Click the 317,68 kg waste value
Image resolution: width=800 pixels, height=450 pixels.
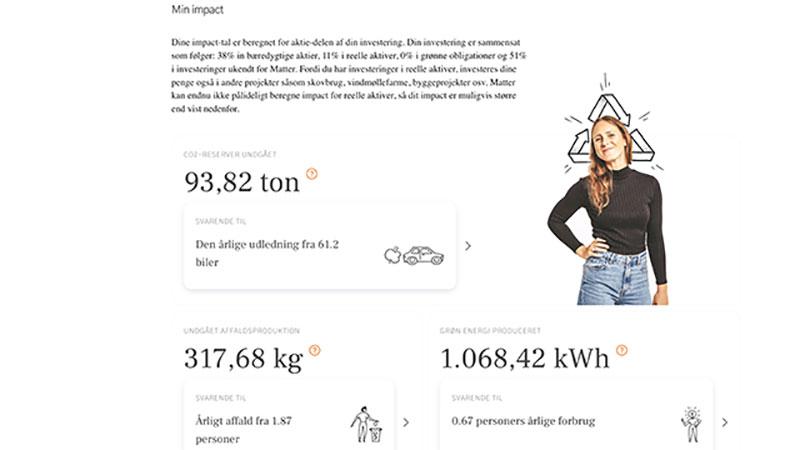coord(243,359)
